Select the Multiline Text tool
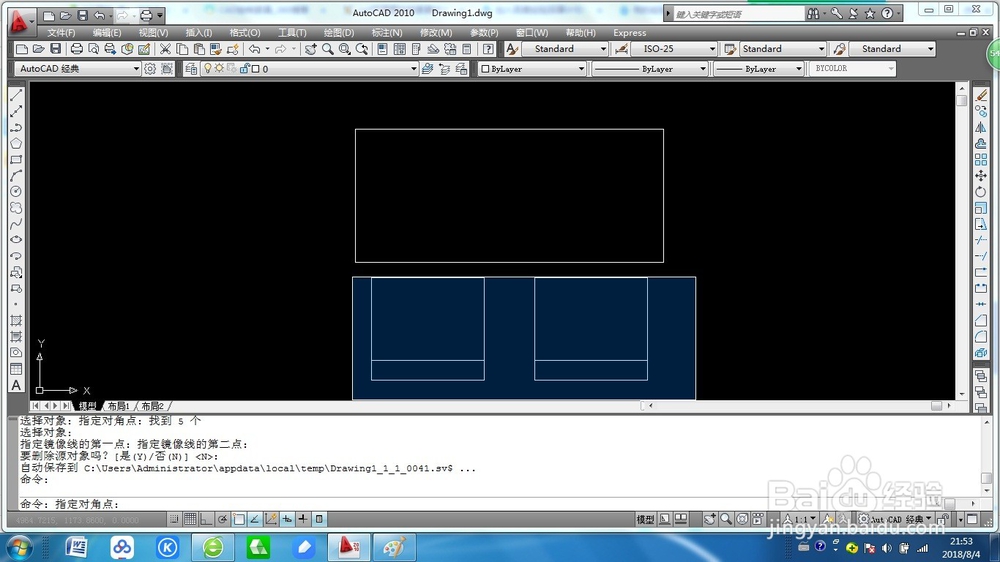Screen dimensions: 1000x562 point(16,385)
